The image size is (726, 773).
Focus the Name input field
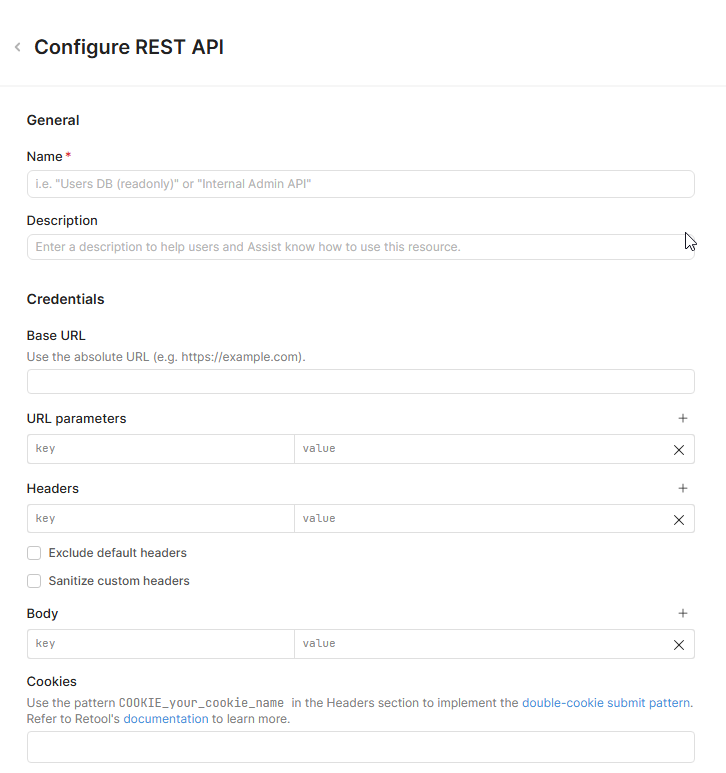(360, 184)
